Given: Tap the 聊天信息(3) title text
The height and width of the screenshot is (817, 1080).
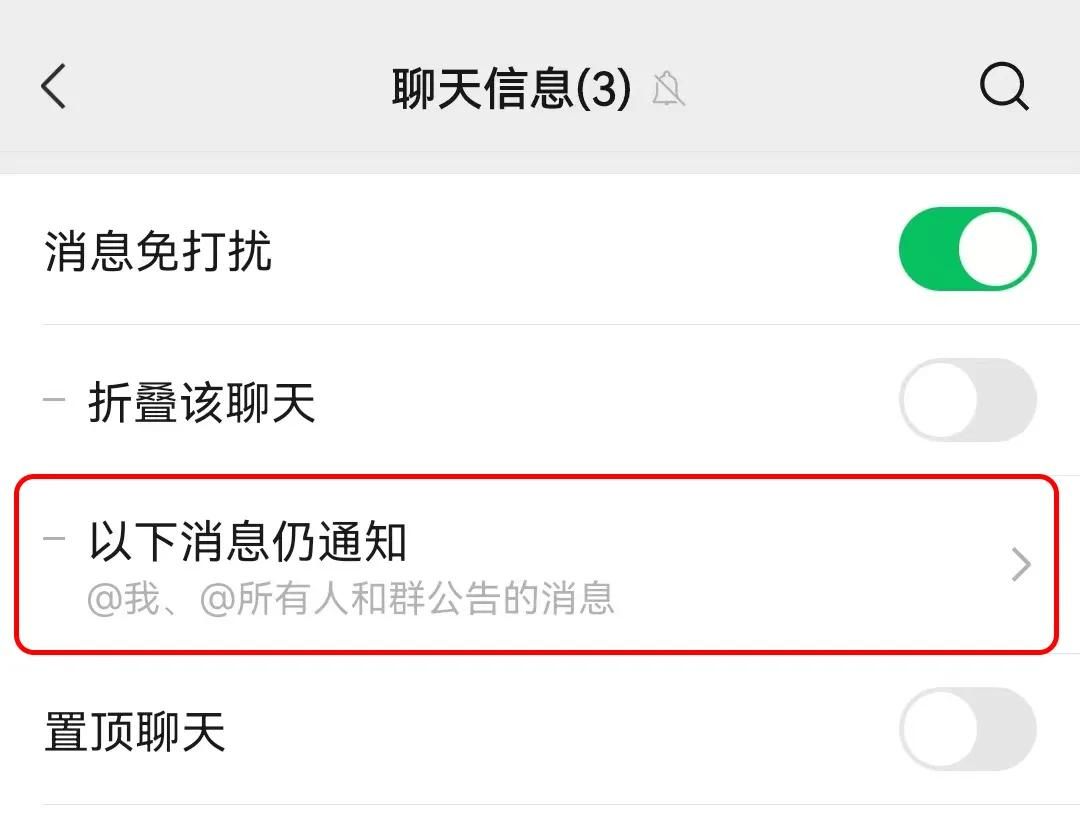Looking at the screenshot, I should pyautogui.click(x=480, y=90).
